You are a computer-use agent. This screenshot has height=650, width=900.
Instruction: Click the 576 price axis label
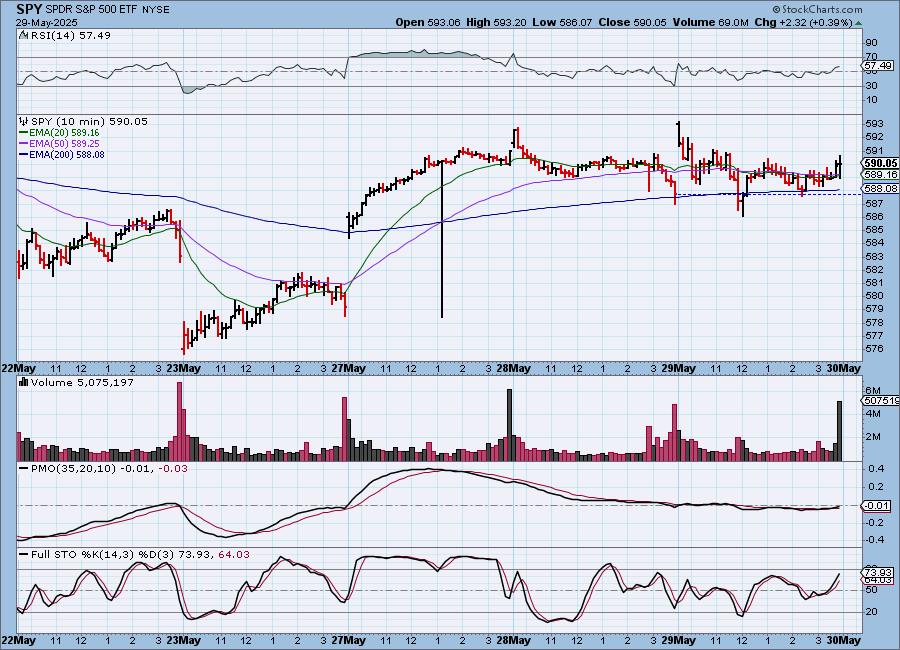[873, 349]
